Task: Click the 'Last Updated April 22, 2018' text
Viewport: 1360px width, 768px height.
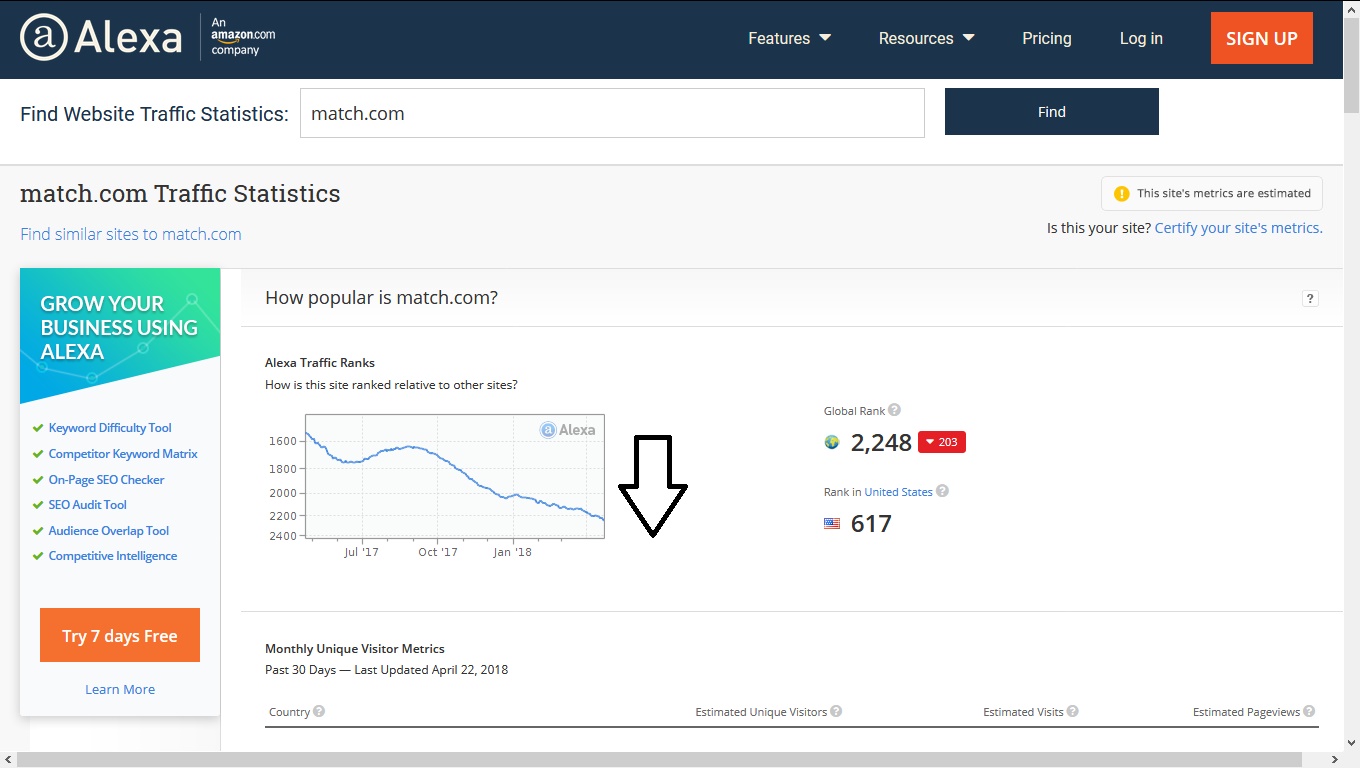Action: tap(431, 670)
